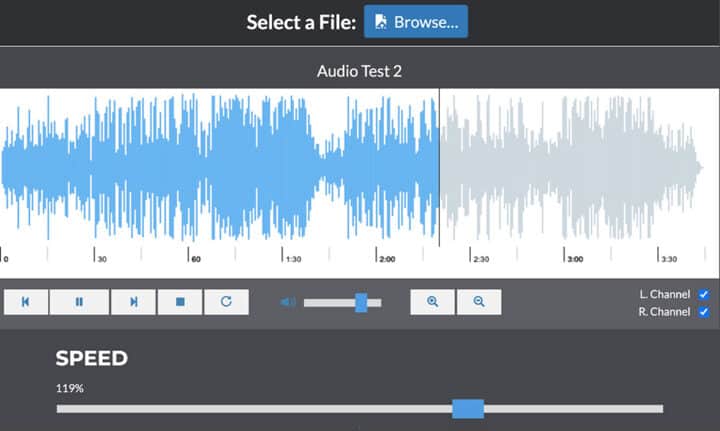Select the 60 second timeline tick
This screenshot has width=720, height=431.
tap(196, 258)
